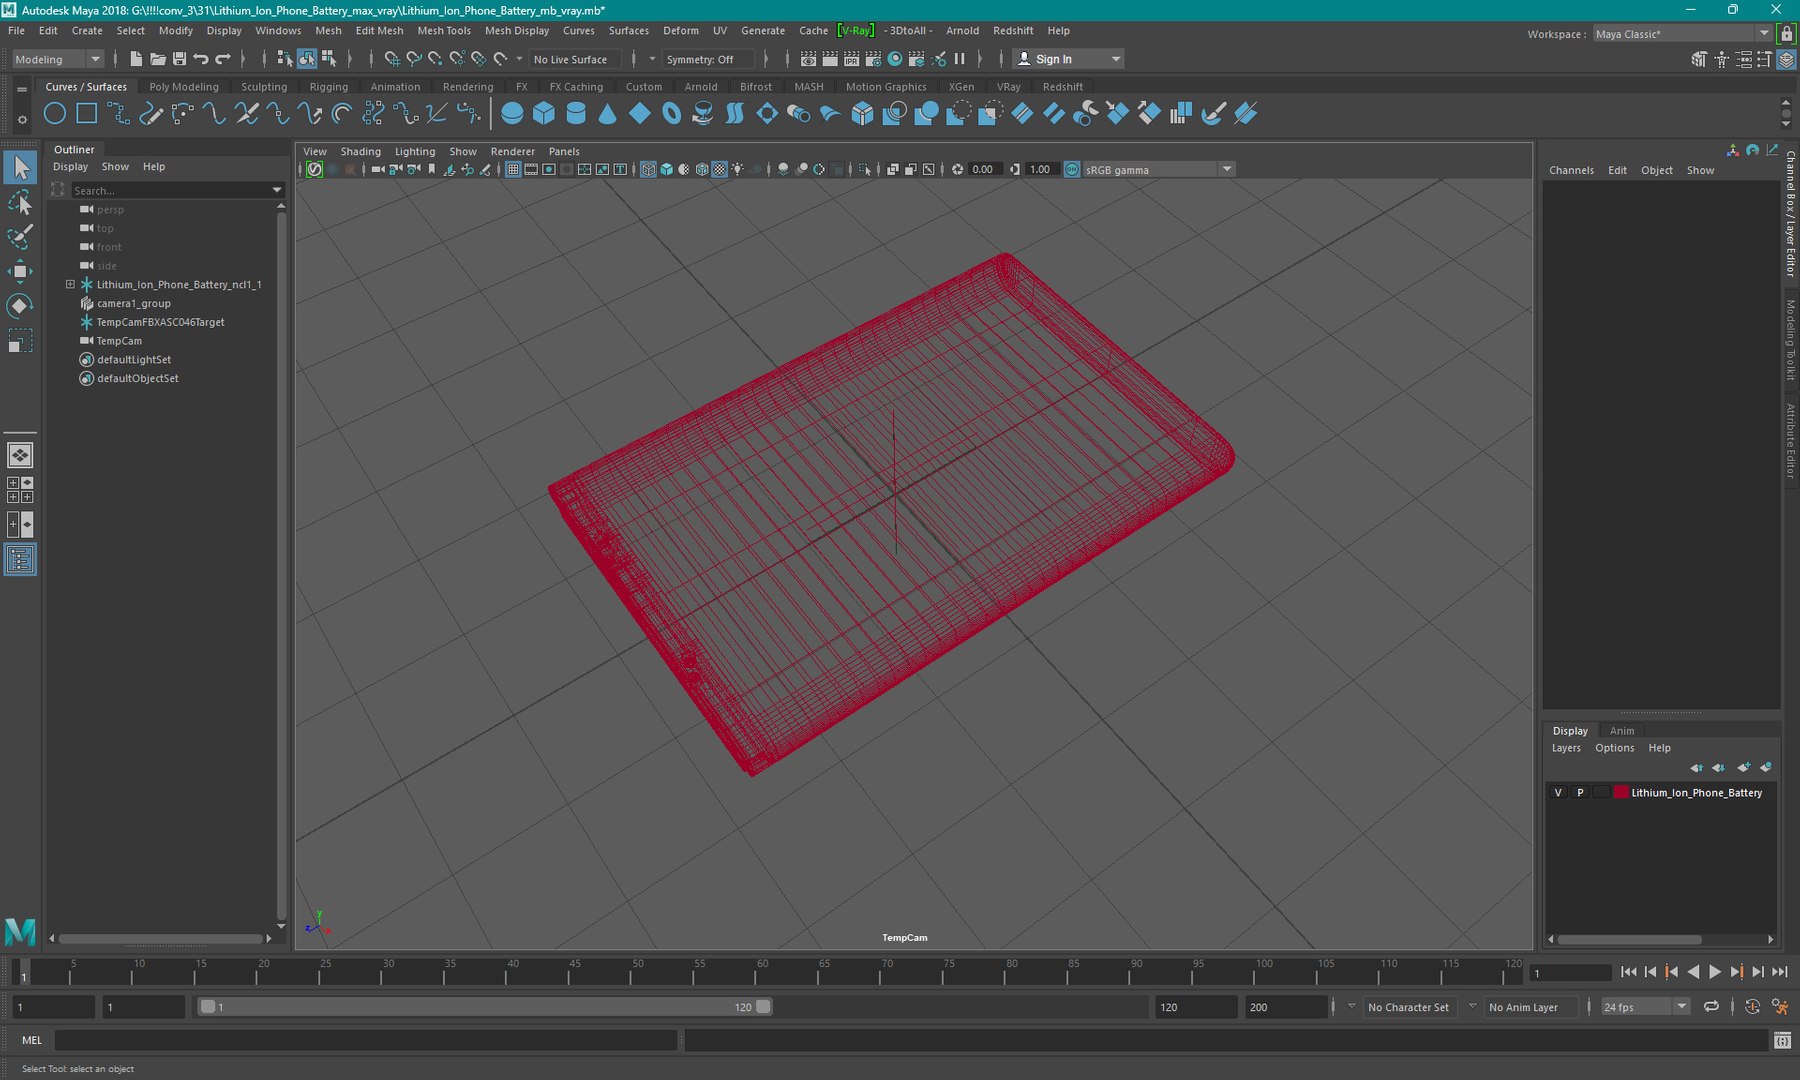The width and height of the screenshot is (1800, 1080).
Task: Switch to four view layout
Action: coord(20,489)
